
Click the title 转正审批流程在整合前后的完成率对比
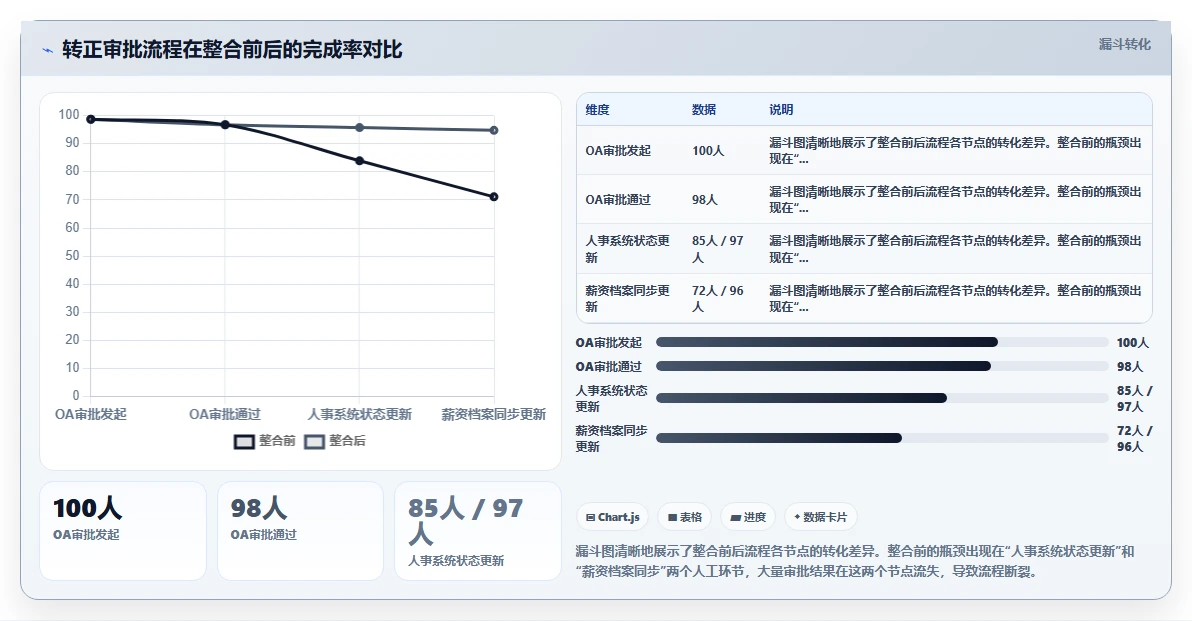click(x=233, y=50)
